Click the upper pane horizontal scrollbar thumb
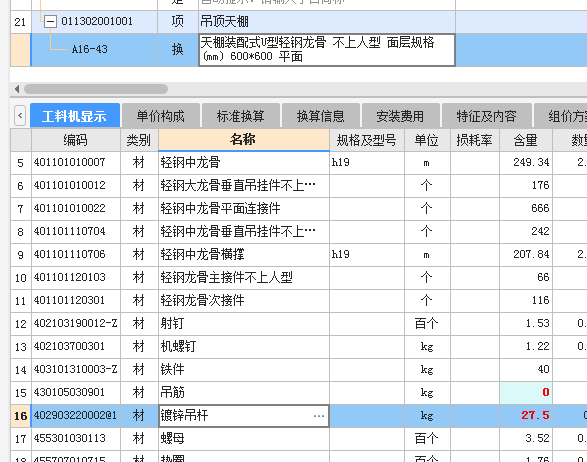Image resolution: width=587 pixels, height=462 pixels. pos(96,89)
